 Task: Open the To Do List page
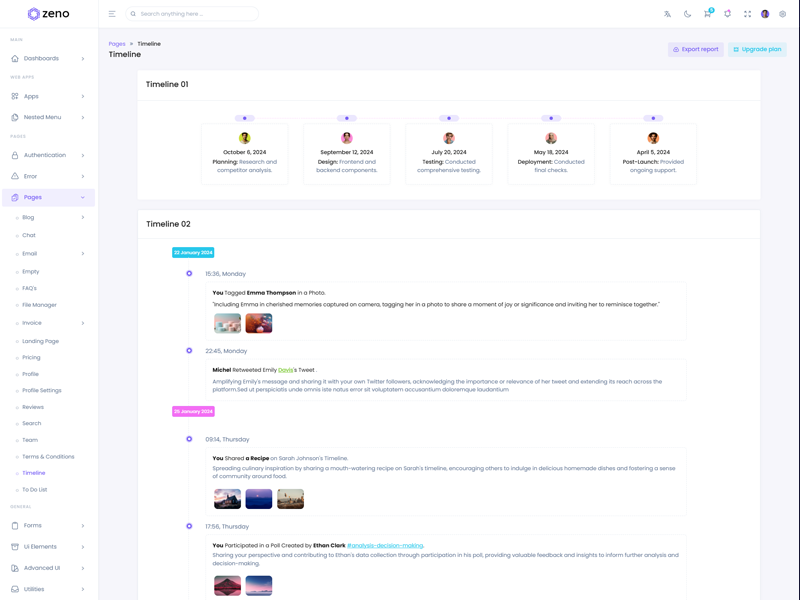(x=35, y=490)
